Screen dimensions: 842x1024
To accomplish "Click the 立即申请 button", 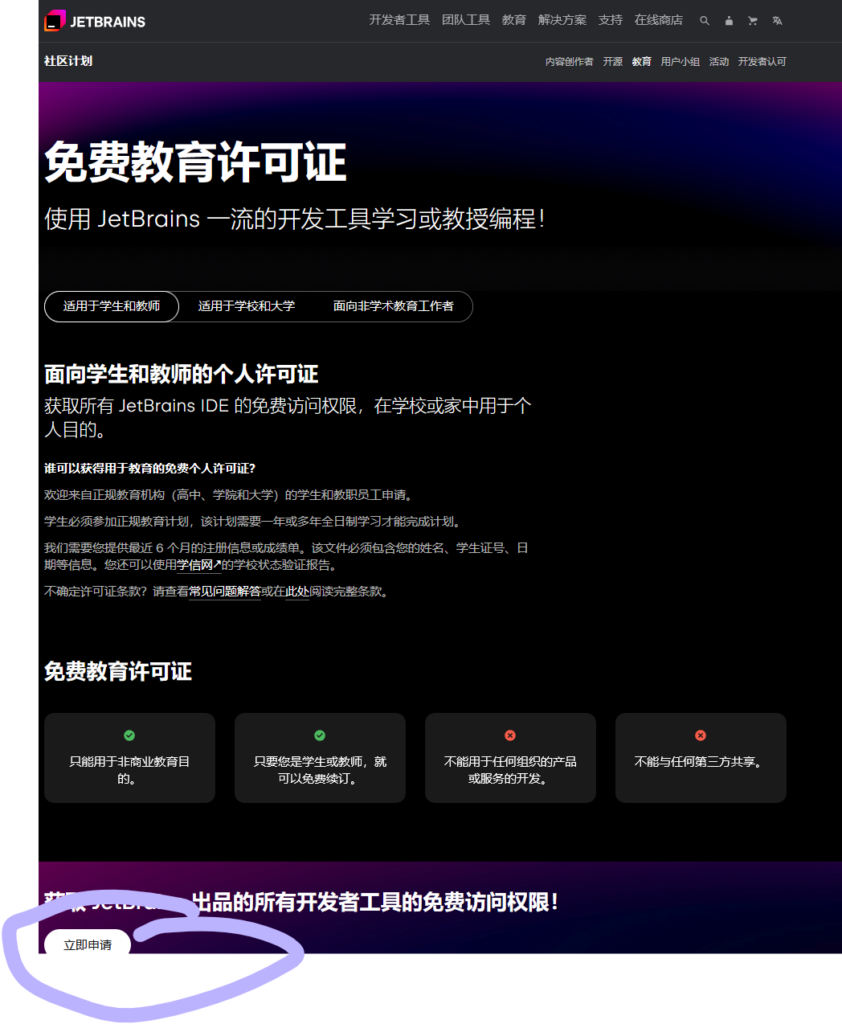I will (x=87, y=944).
